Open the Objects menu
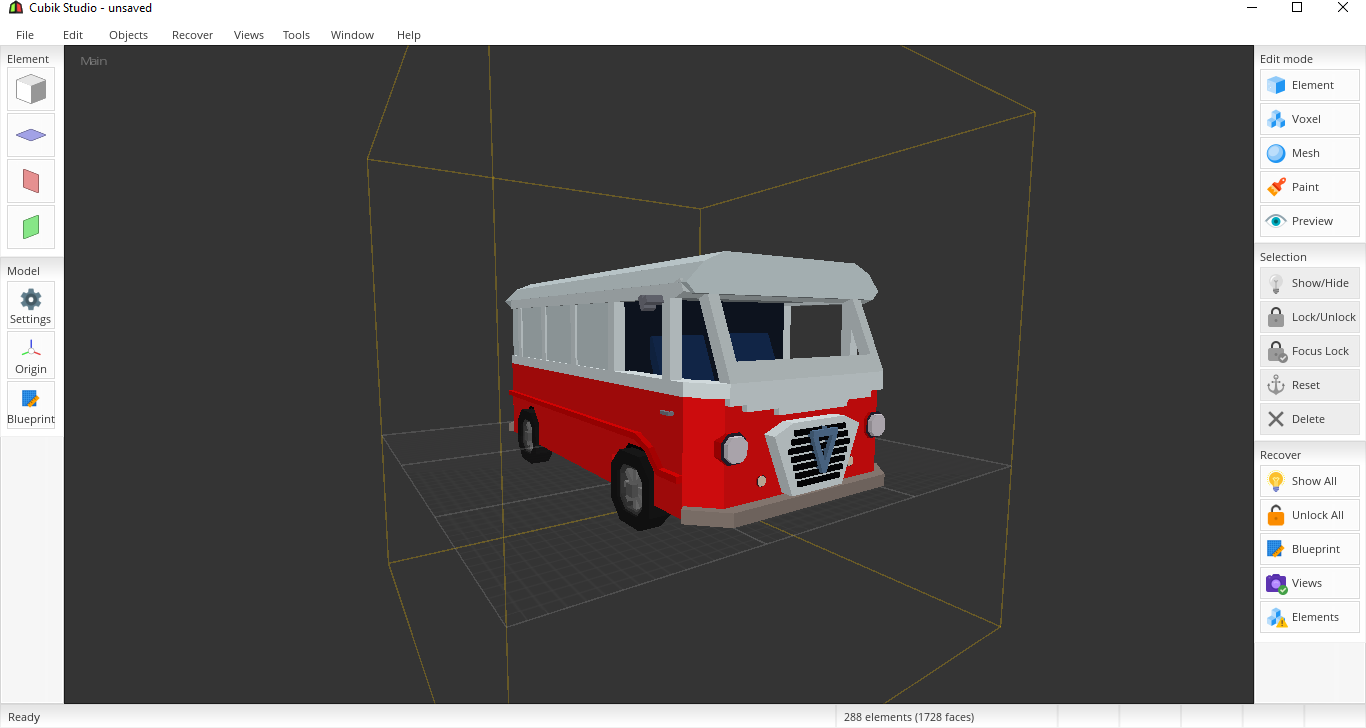Screen dimensions: 1366x728 128,35
